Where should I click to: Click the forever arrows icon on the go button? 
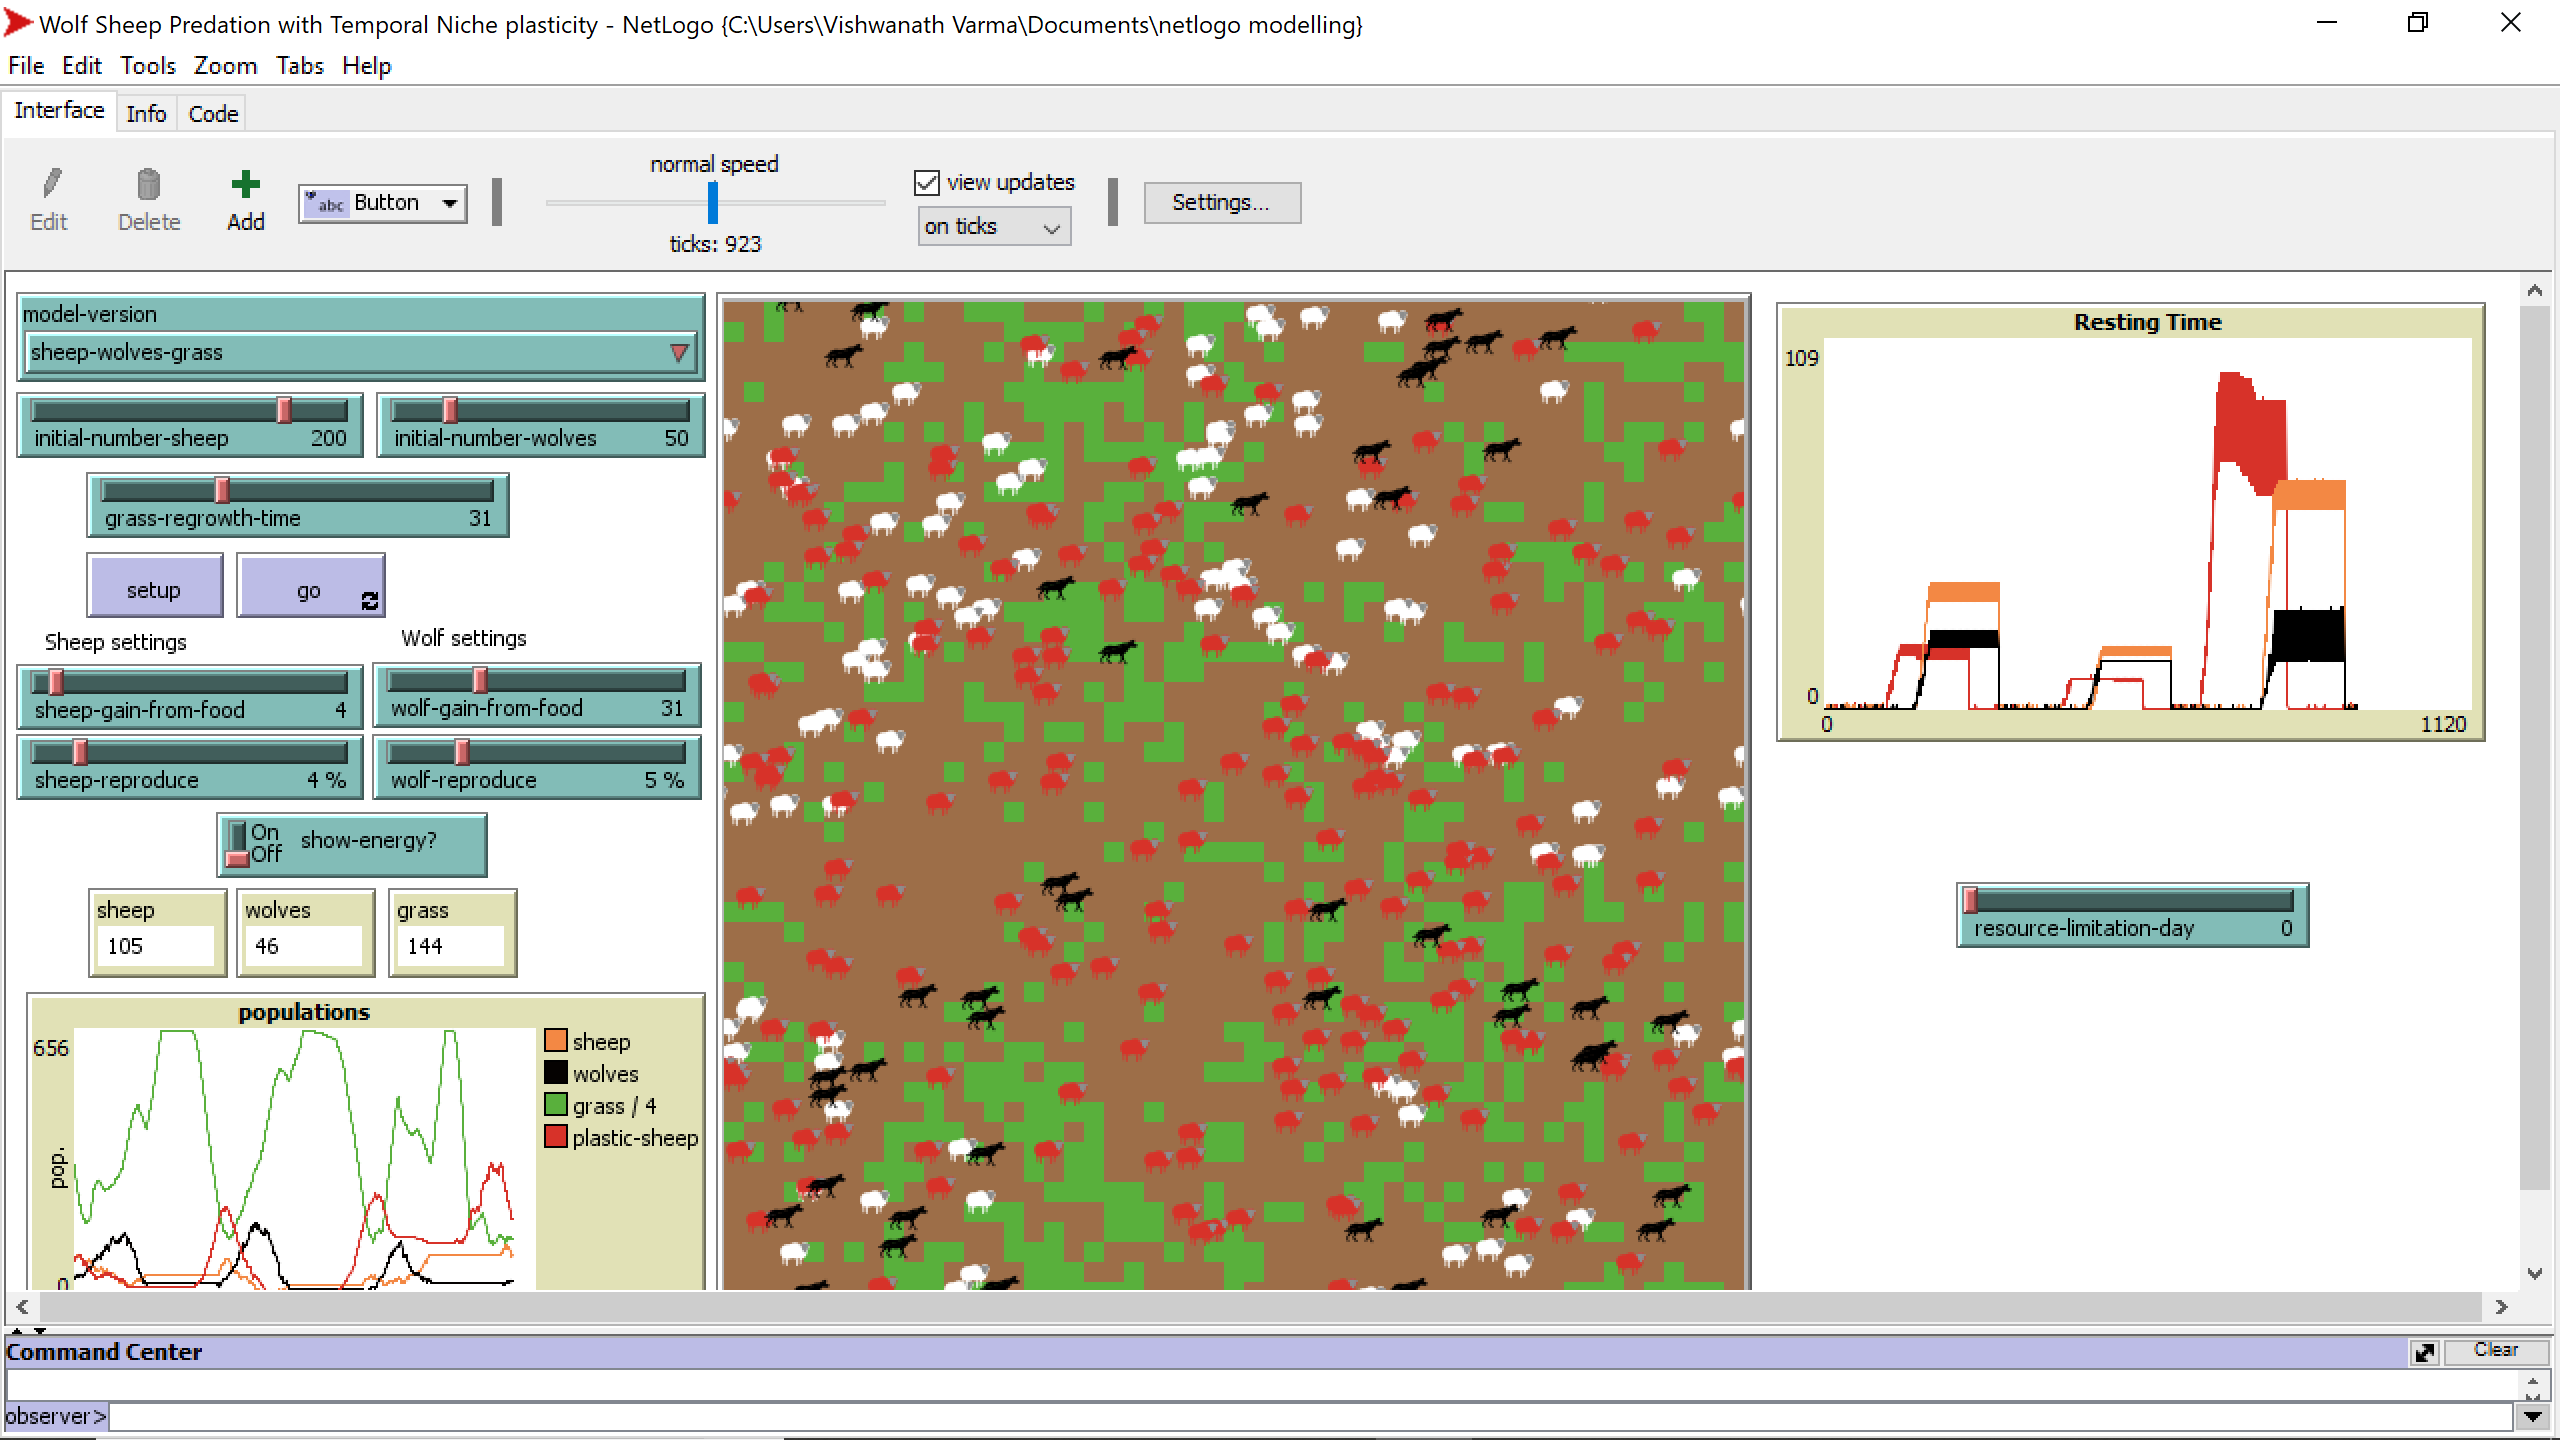pos(369,601)
